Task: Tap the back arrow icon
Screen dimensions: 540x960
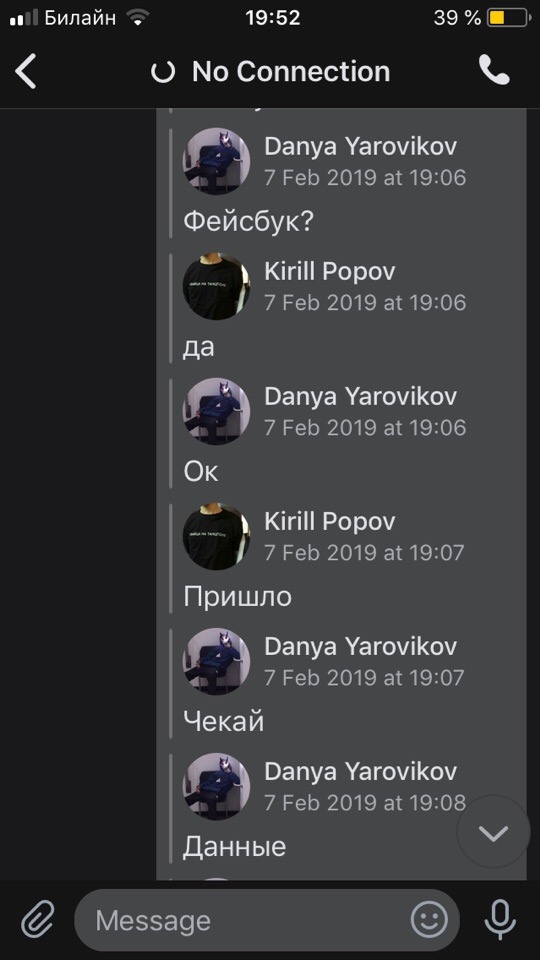Action: 26,71
